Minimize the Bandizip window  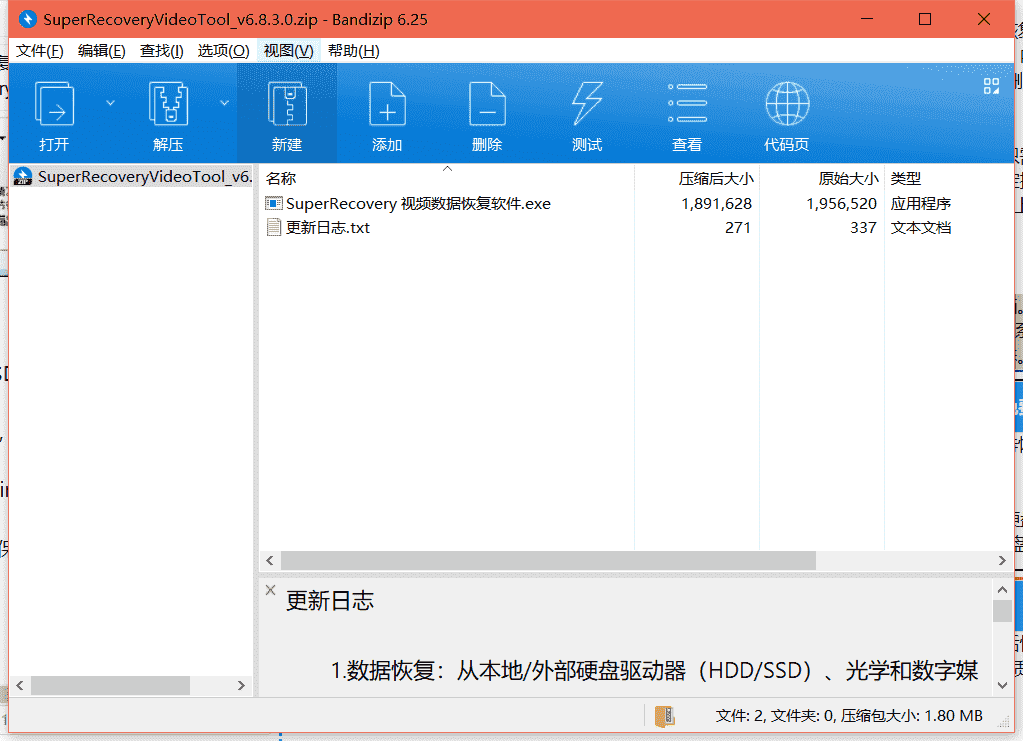(x=867, y=20)
